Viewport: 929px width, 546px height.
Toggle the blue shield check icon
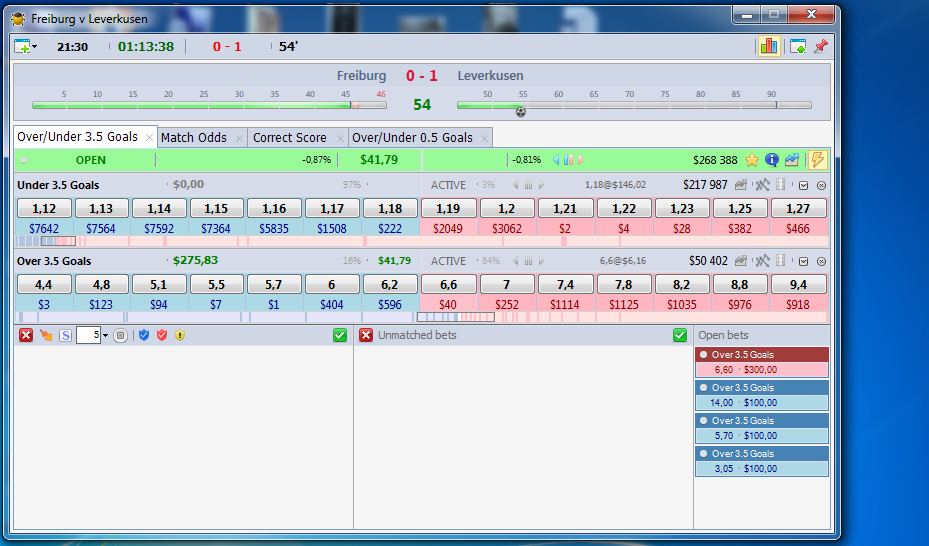click(144, 335)
